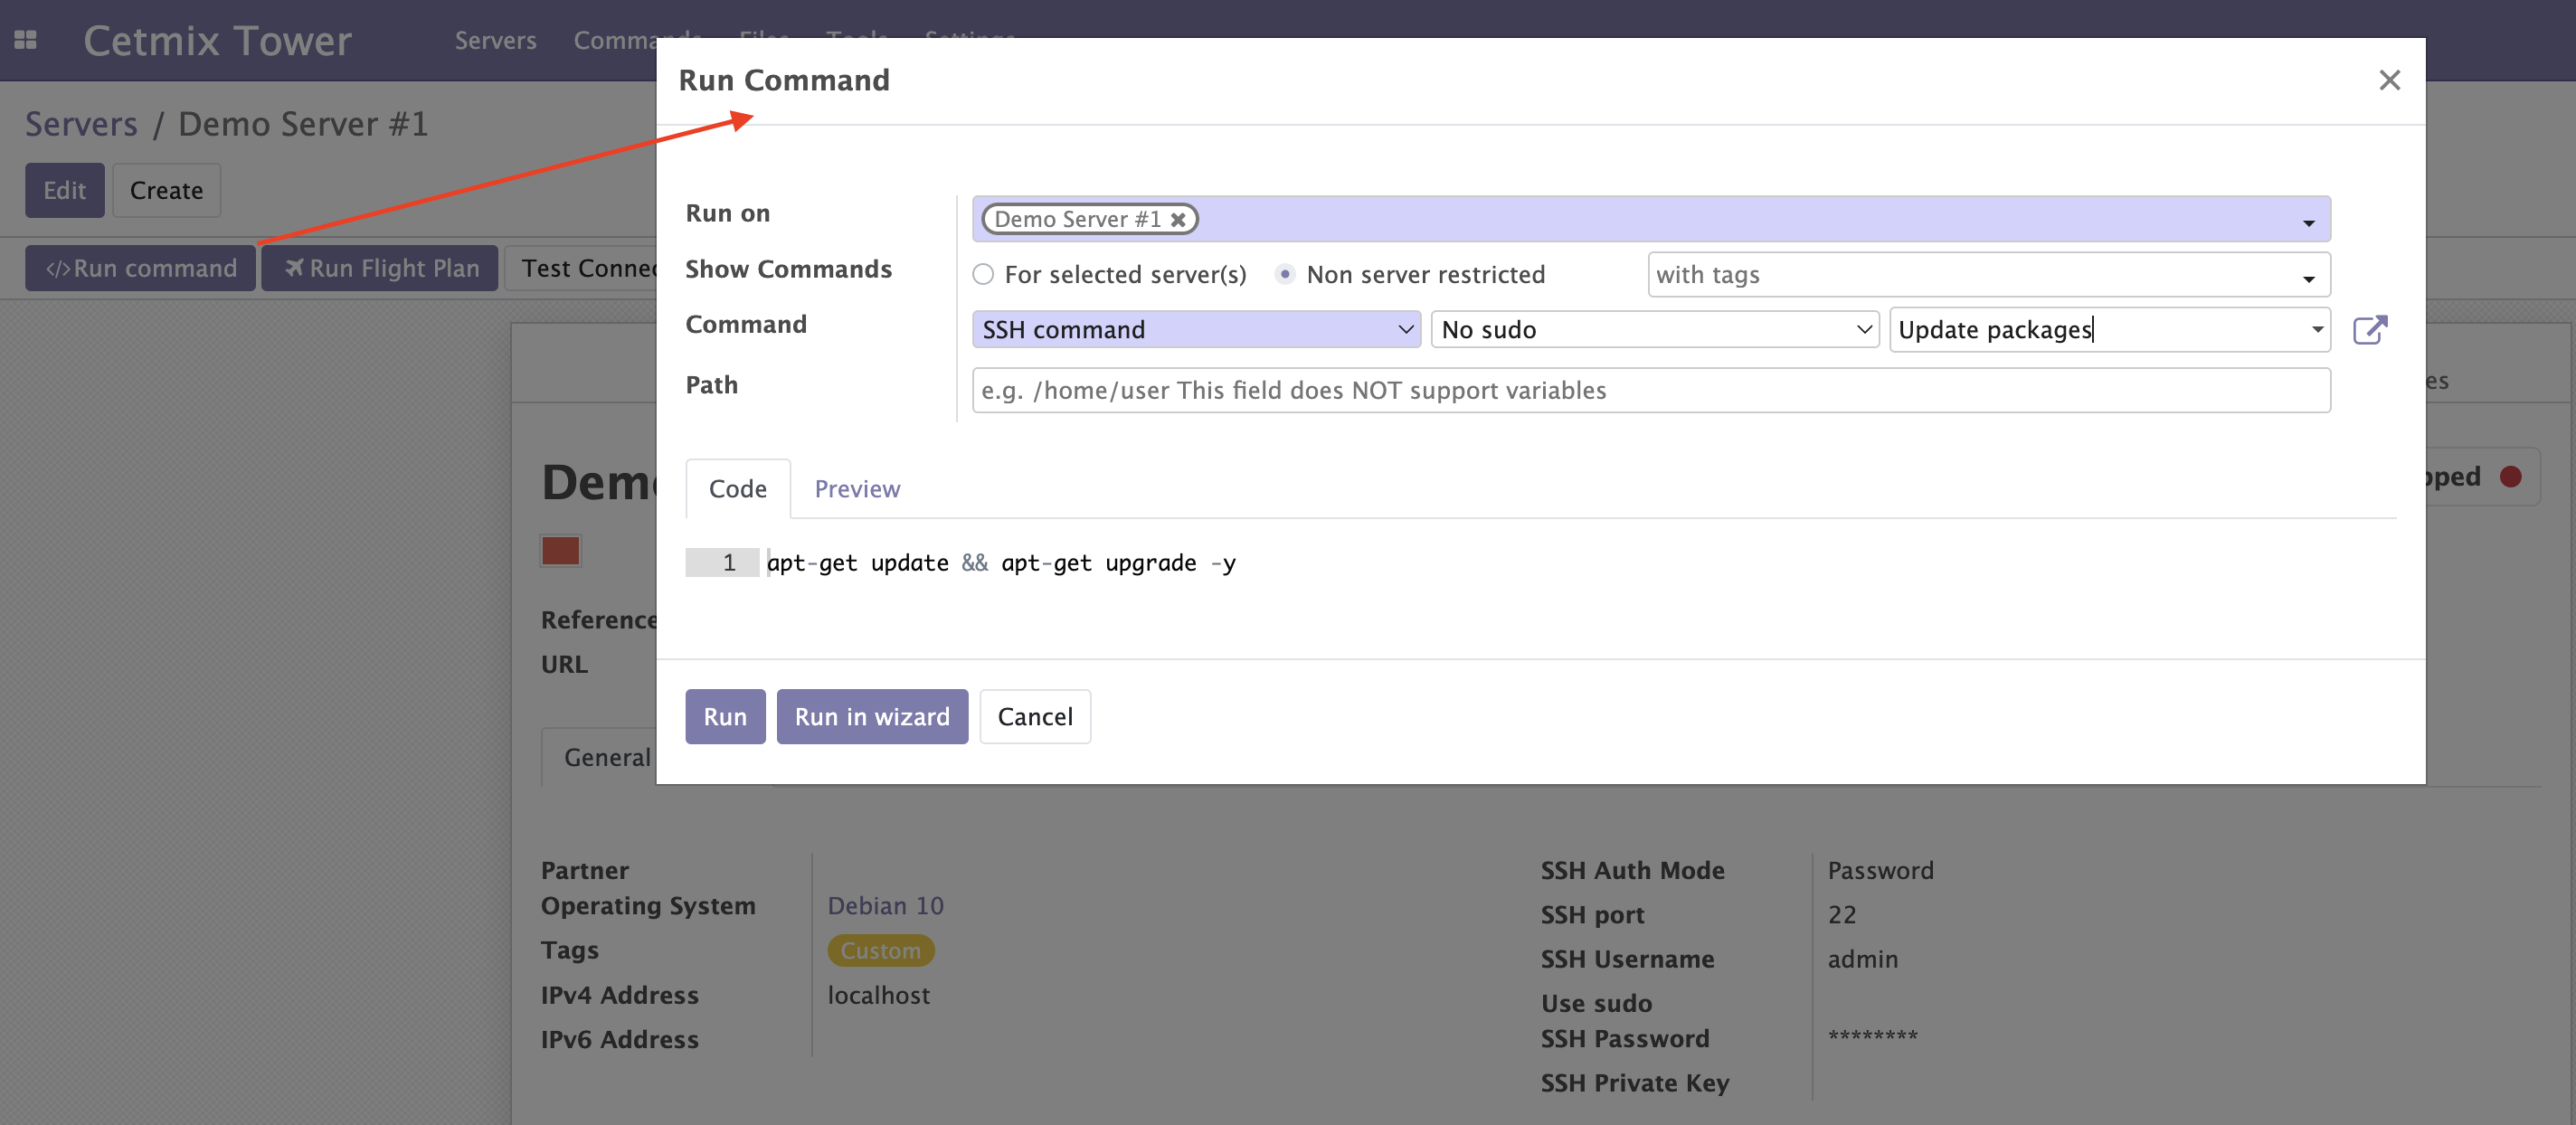Click the Run Flight Plan plane button
2576x1125 pixels.
pyautogui.click(x=380, y=268)
